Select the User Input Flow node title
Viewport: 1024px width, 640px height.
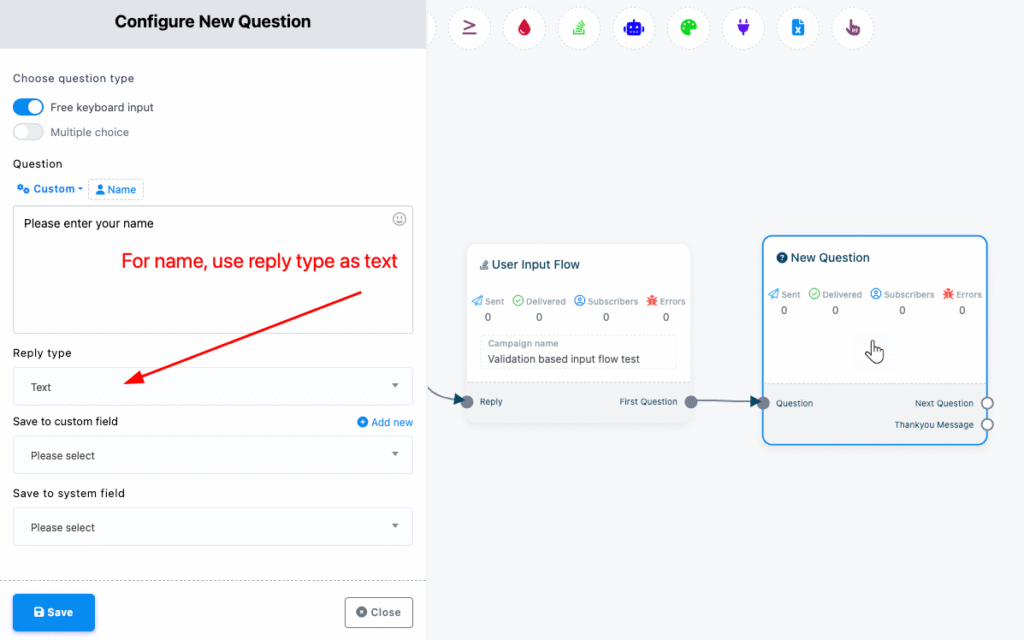pos(536,264)
